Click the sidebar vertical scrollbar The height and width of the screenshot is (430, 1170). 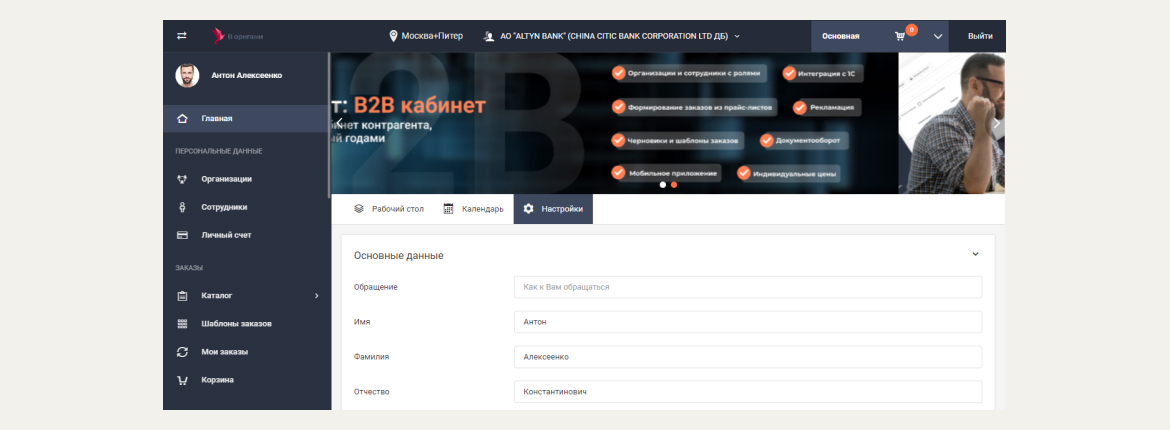[x=329, y=125]
